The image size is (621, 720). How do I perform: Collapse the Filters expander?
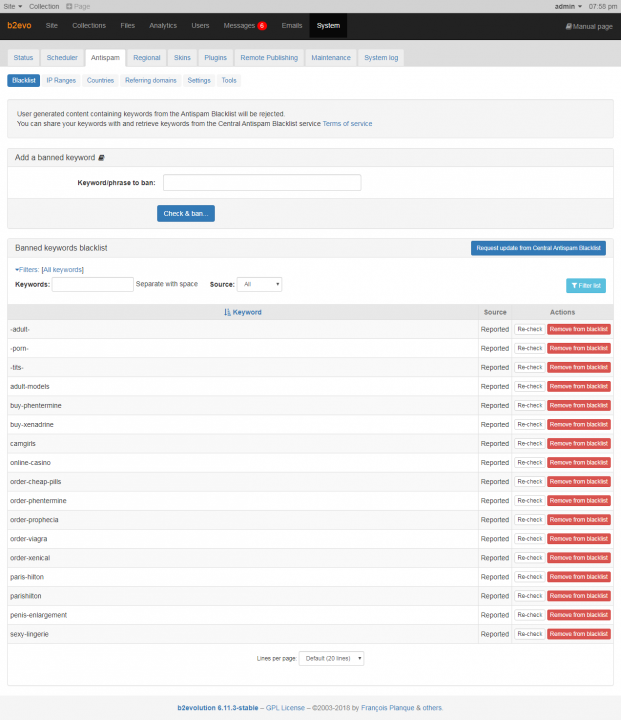tap(27, 270)
